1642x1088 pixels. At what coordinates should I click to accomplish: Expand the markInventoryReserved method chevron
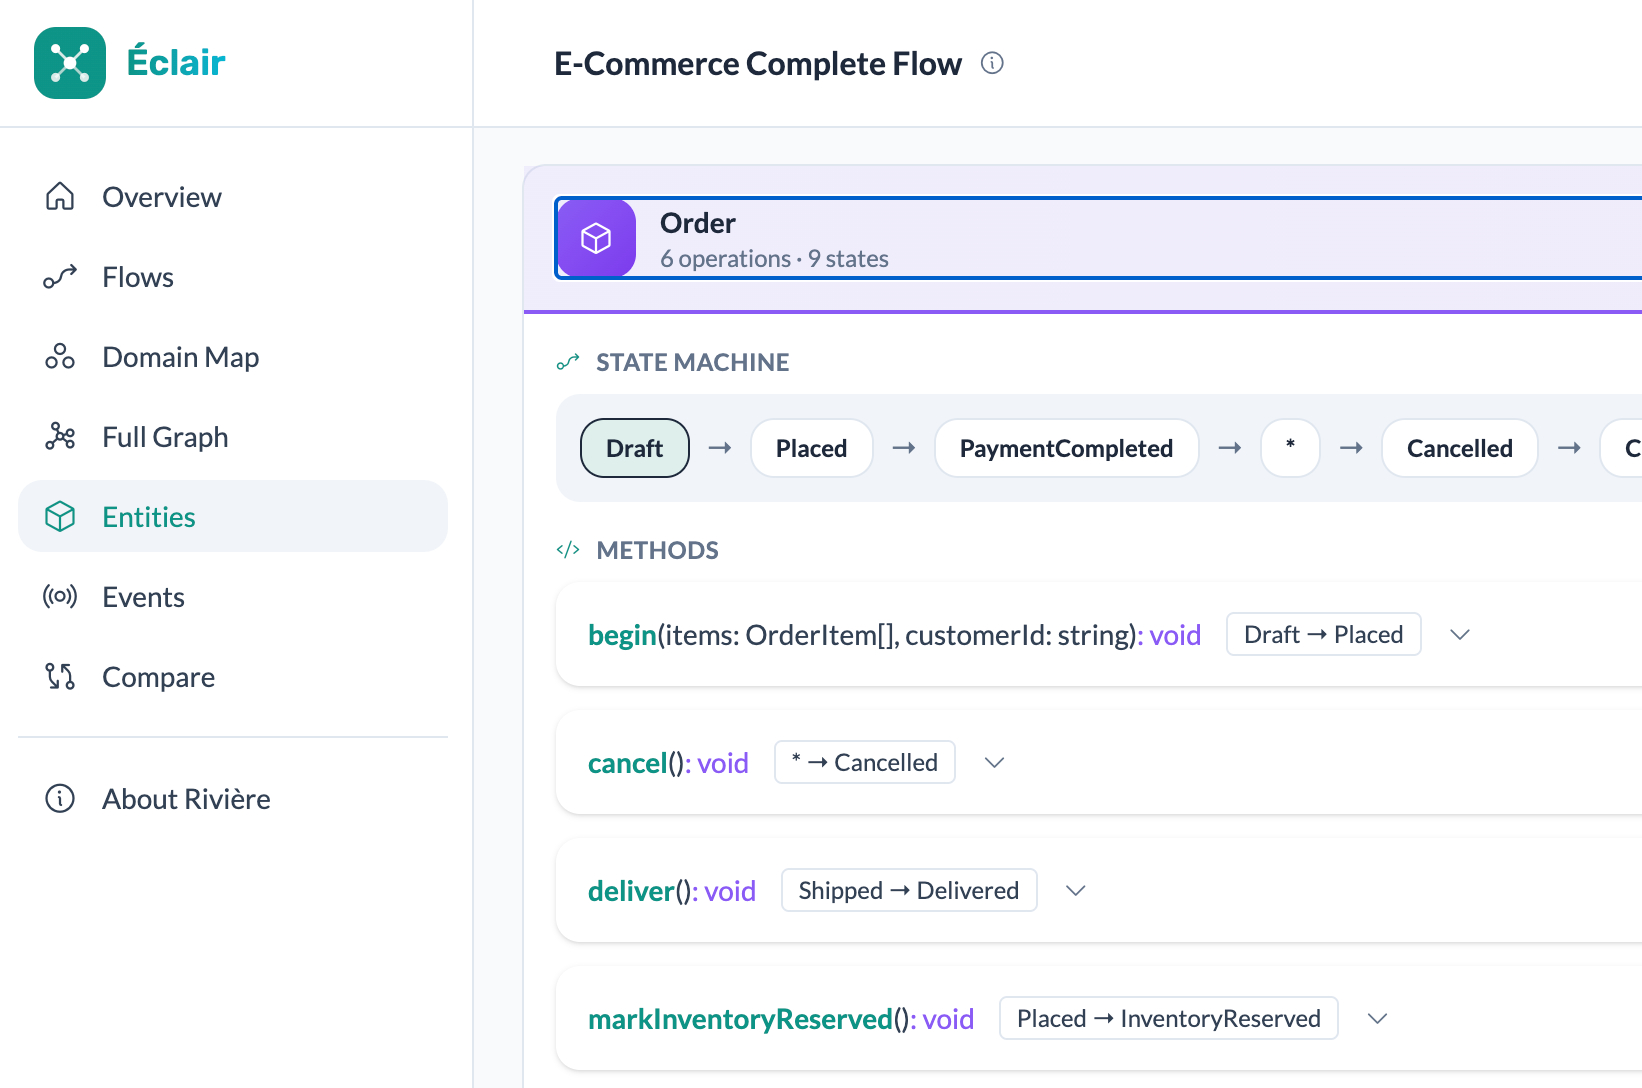coord(1378,1019)
